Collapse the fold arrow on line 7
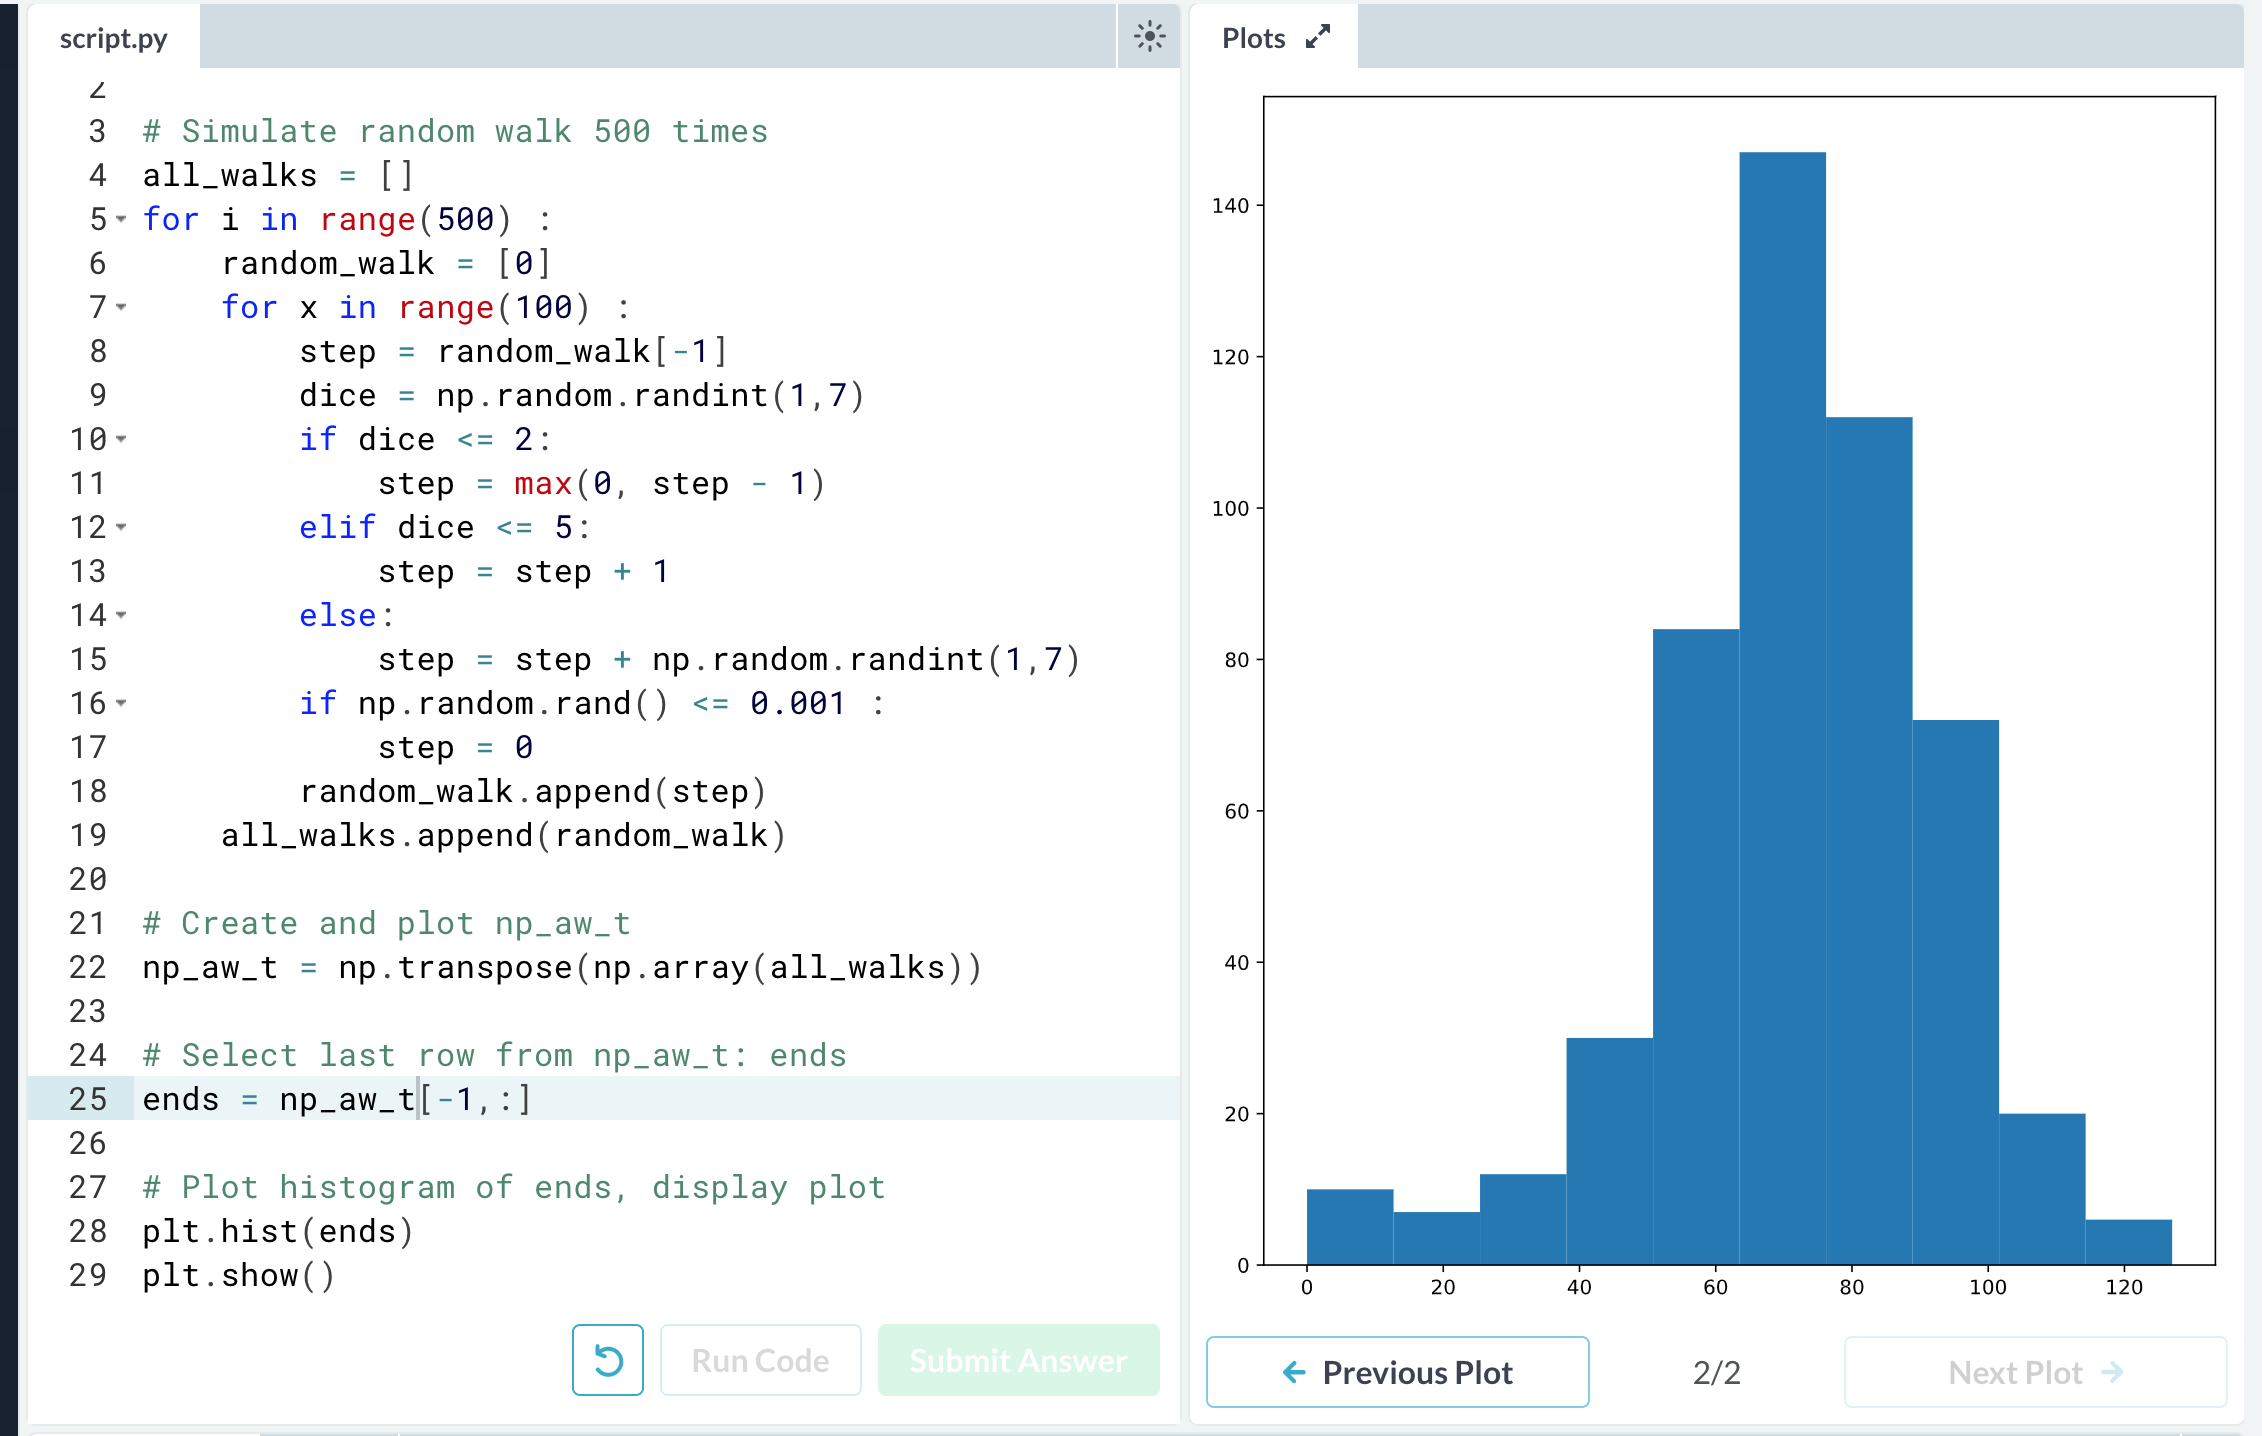Screen dimensions: 2262x1436 [121, 307]
